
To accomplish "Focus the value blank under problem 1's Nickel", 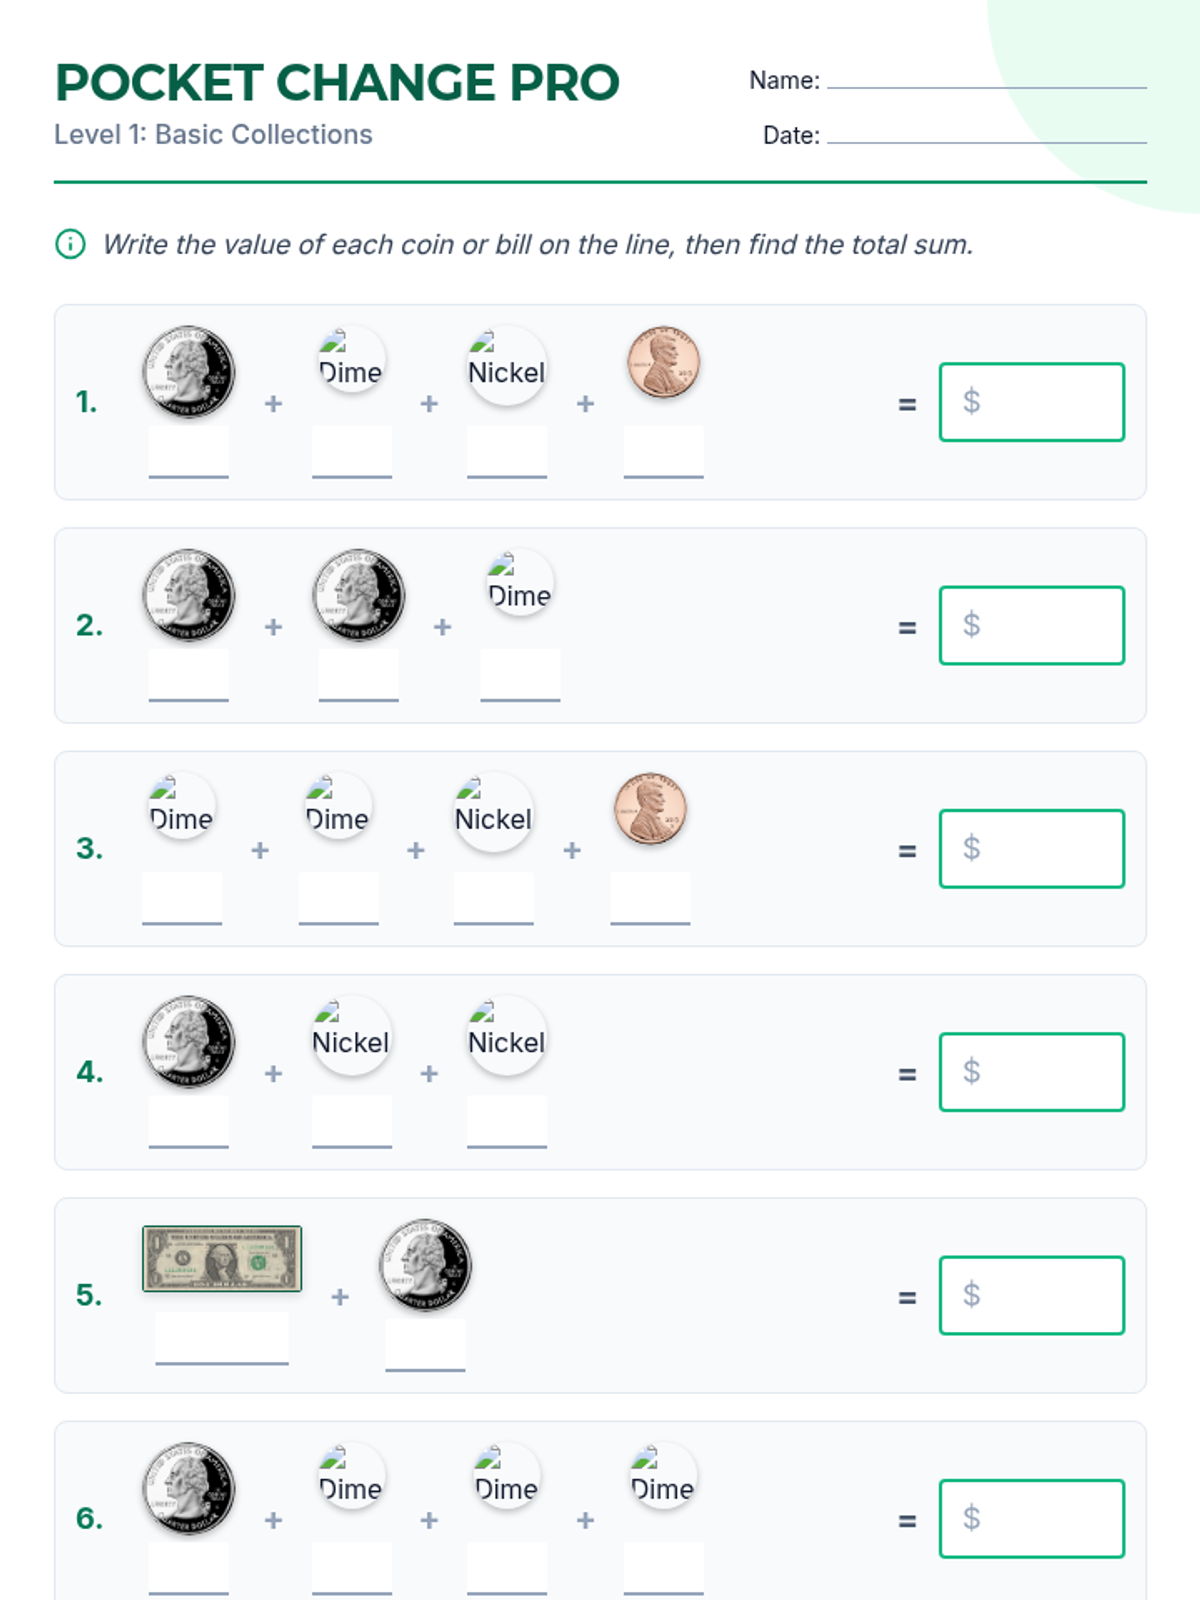I will point(507,452).
